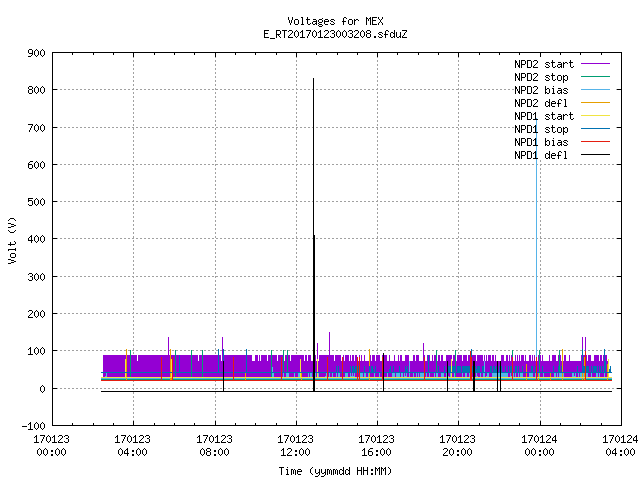Click the yellow NPD1 start legend line

point(595,116)
